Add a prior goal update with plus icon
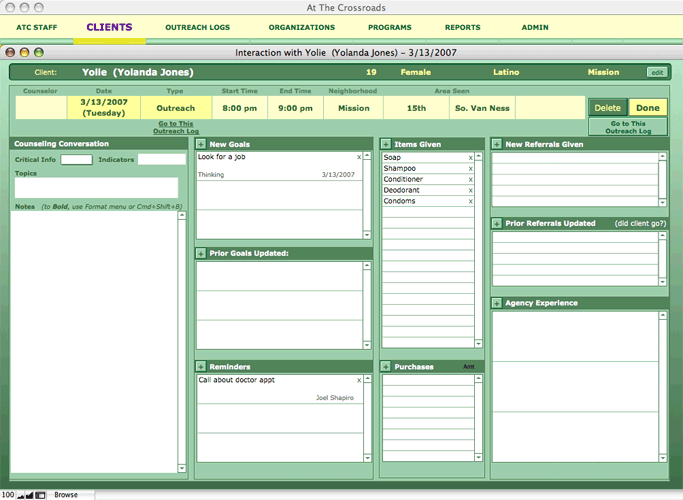 [201, 253]
